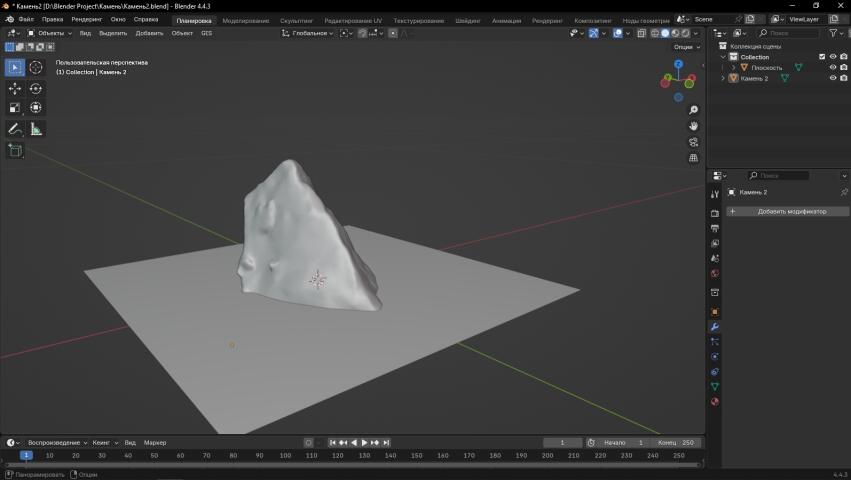Image resolution: width=851 pixels, height=480 pixels.
Task: Hide Плоскость object with eye icon
Action: [x=833, y=67]
